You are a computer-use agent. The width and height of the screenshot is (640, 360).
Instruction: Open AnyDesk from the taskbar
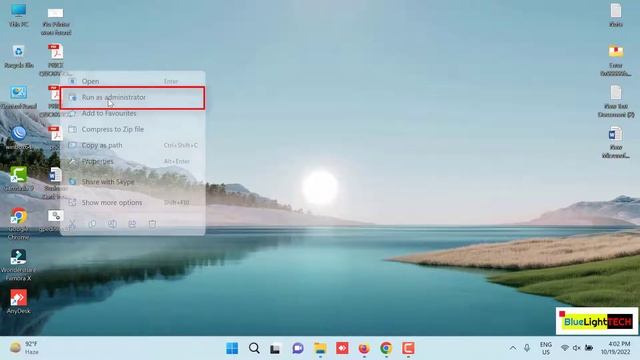(x=342, y=348)
